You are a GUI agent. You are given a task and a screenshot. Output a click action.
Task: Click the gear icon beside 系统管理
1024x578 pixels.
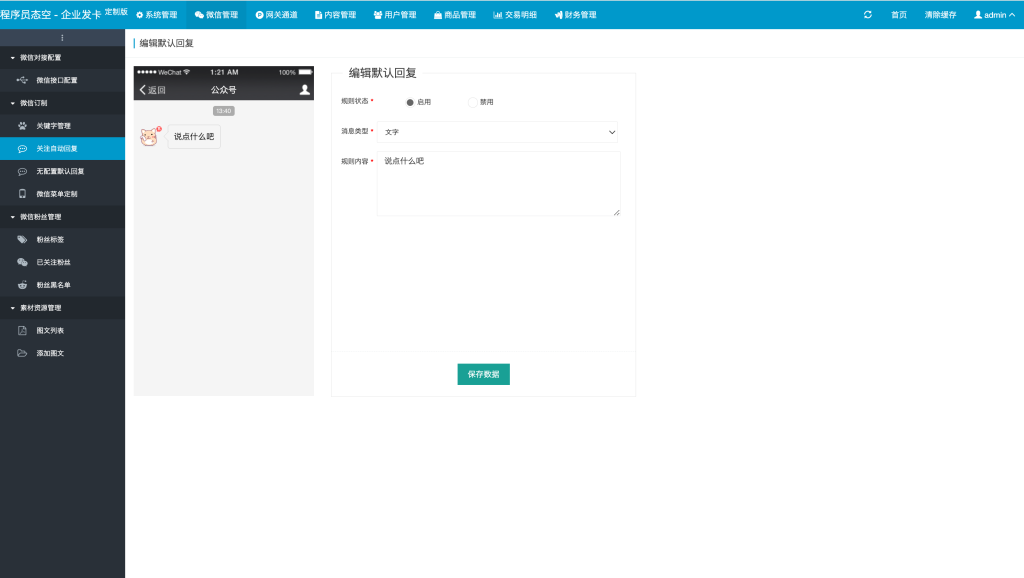point(139,15)
